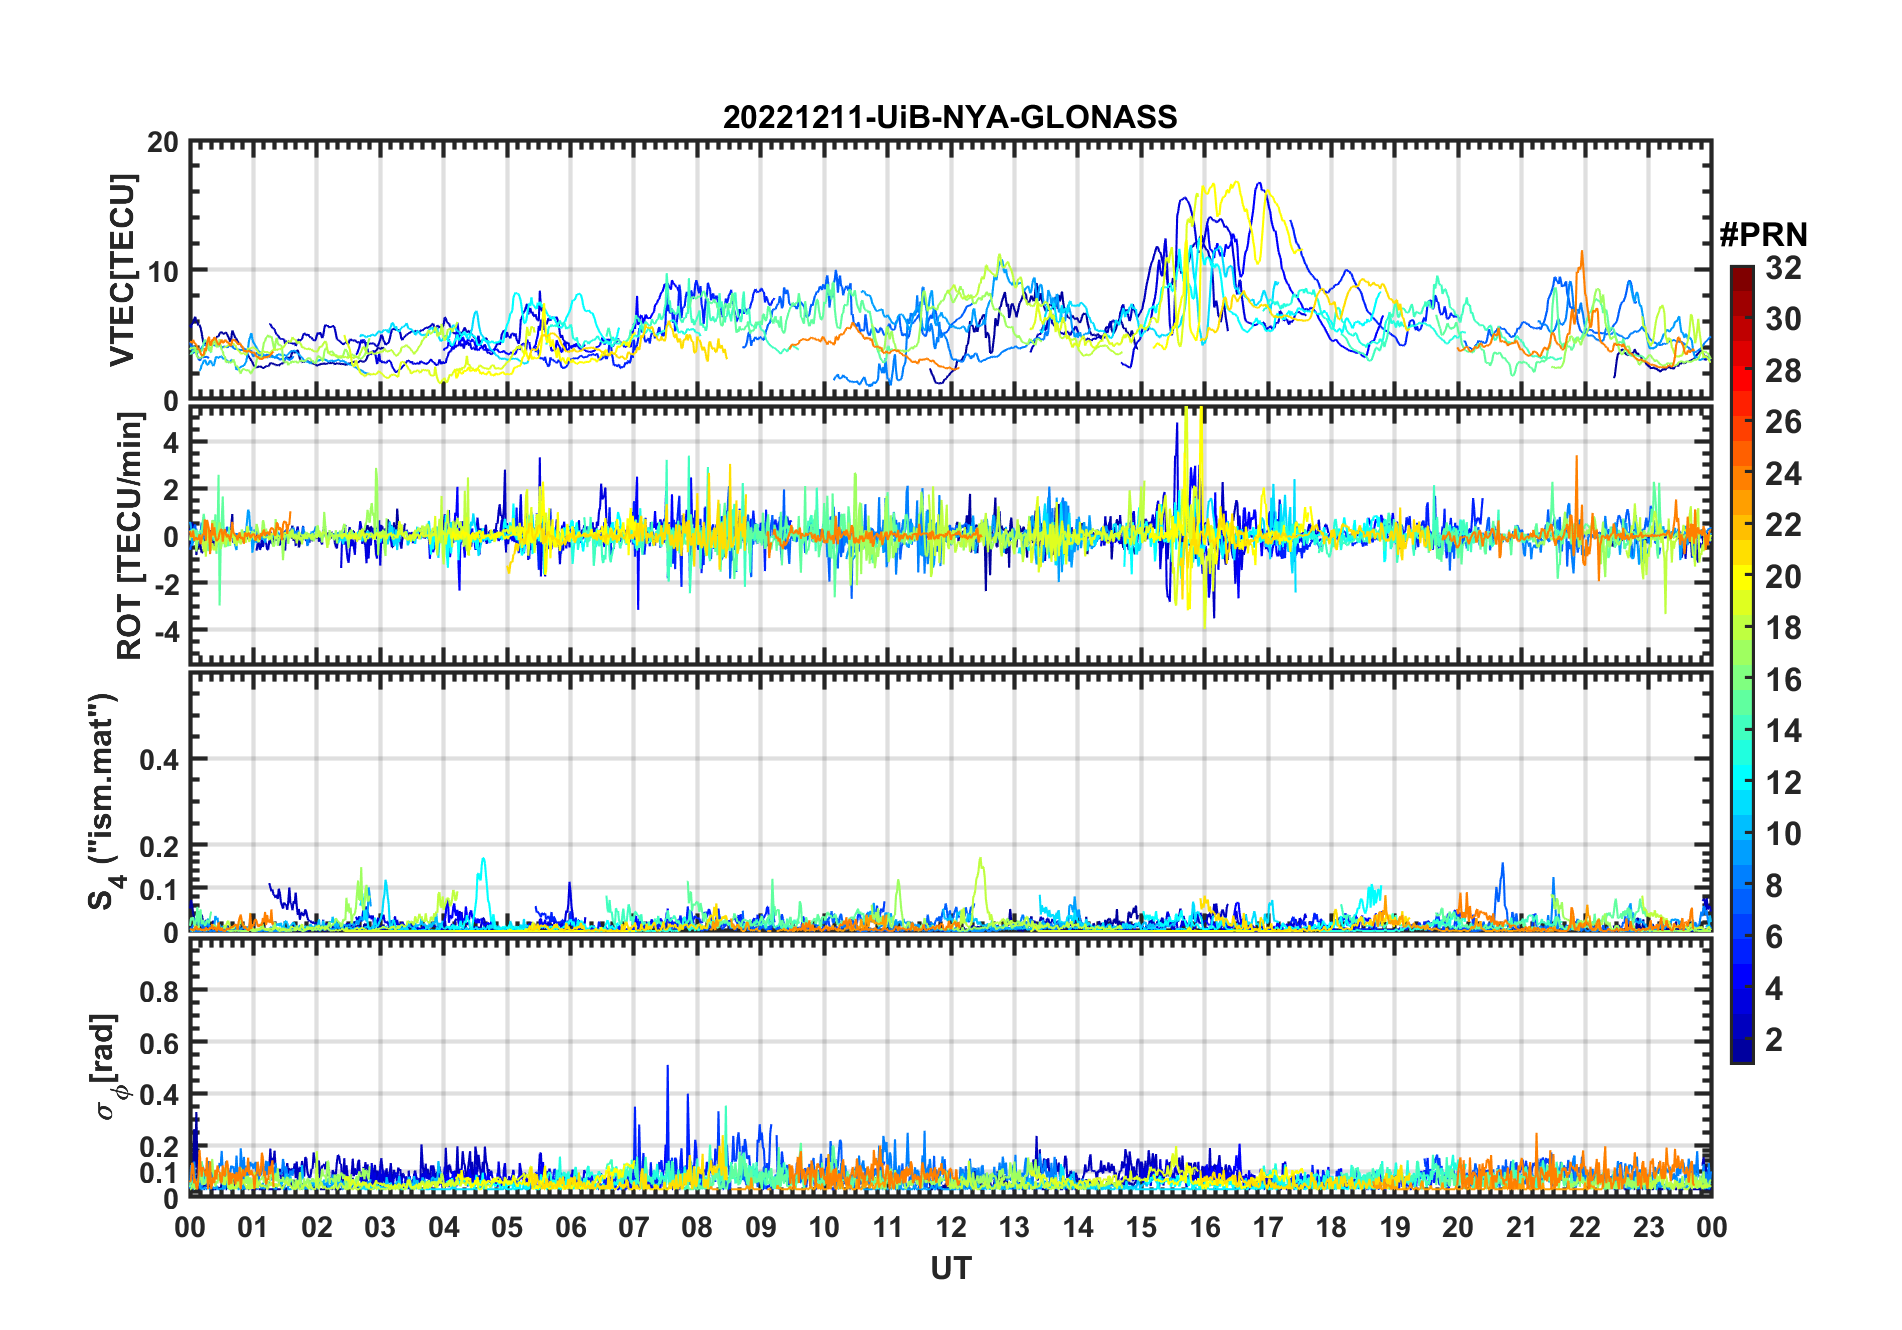Image resolution: width=1902 pixels, height=1330 pixels.
Task: Click UT hour tick label 23
Action: [x=1649, y=1227]
